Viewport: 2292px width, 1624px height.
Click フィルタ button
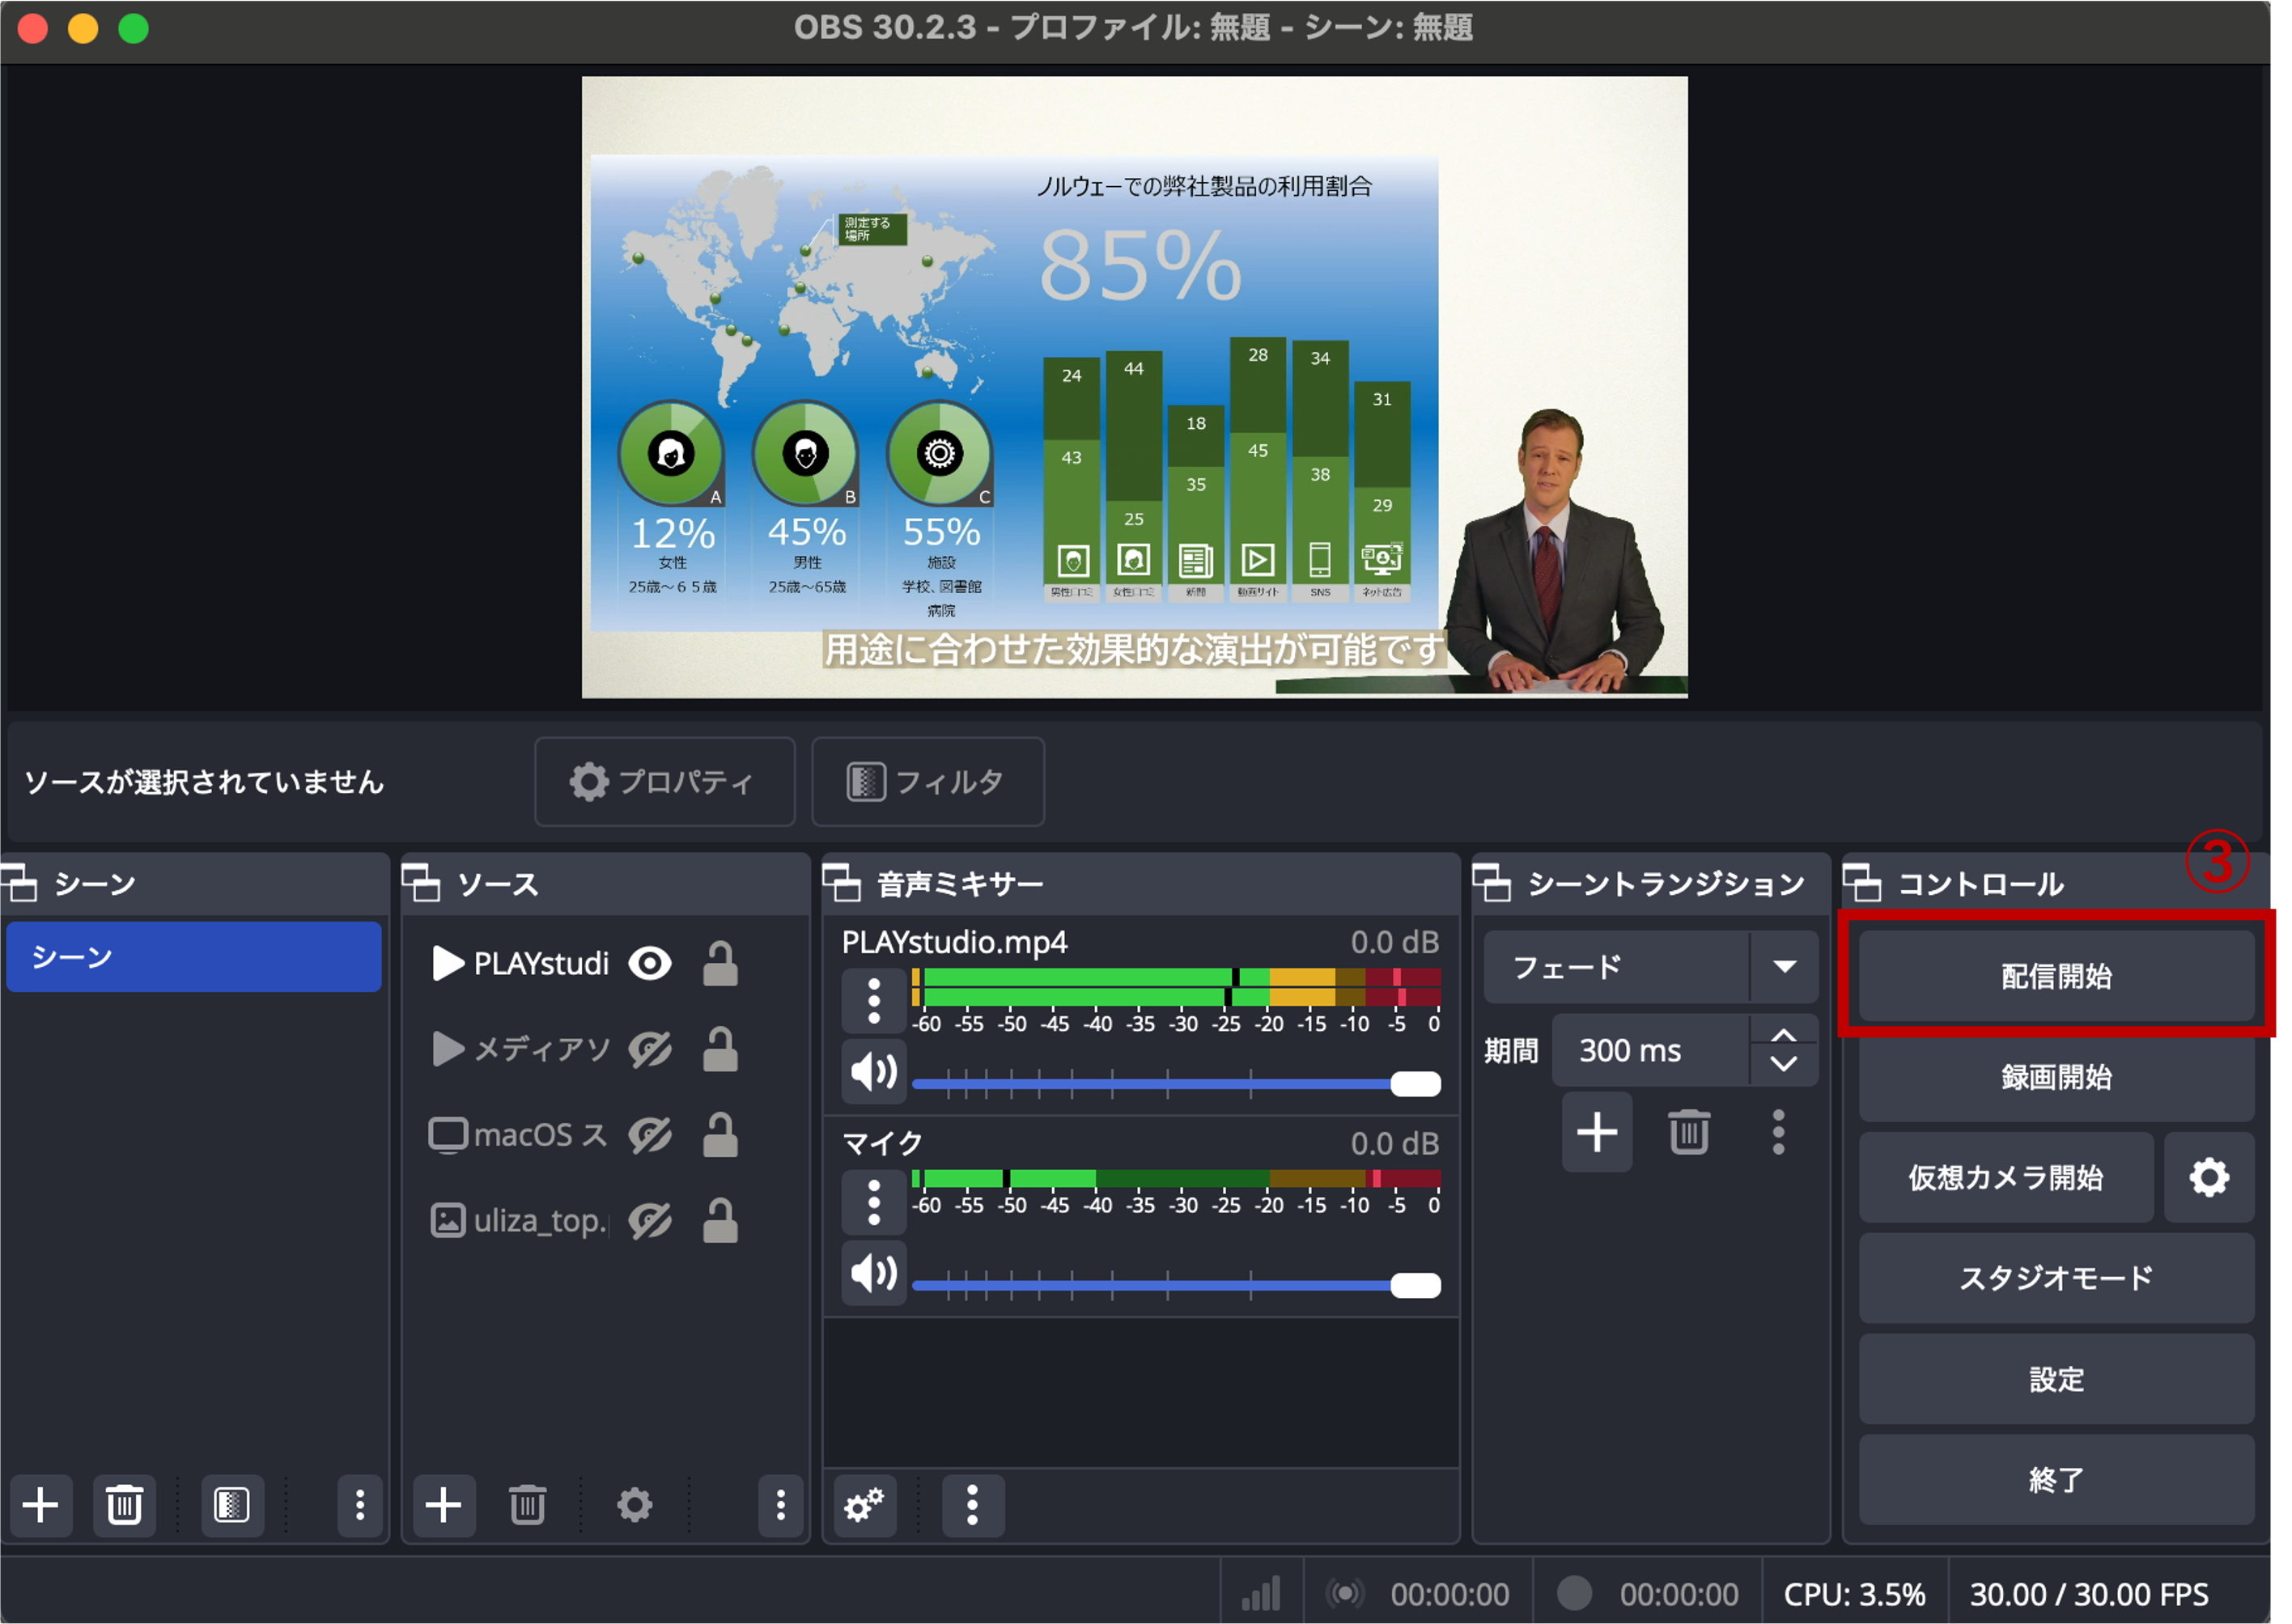tap(928, 782)
